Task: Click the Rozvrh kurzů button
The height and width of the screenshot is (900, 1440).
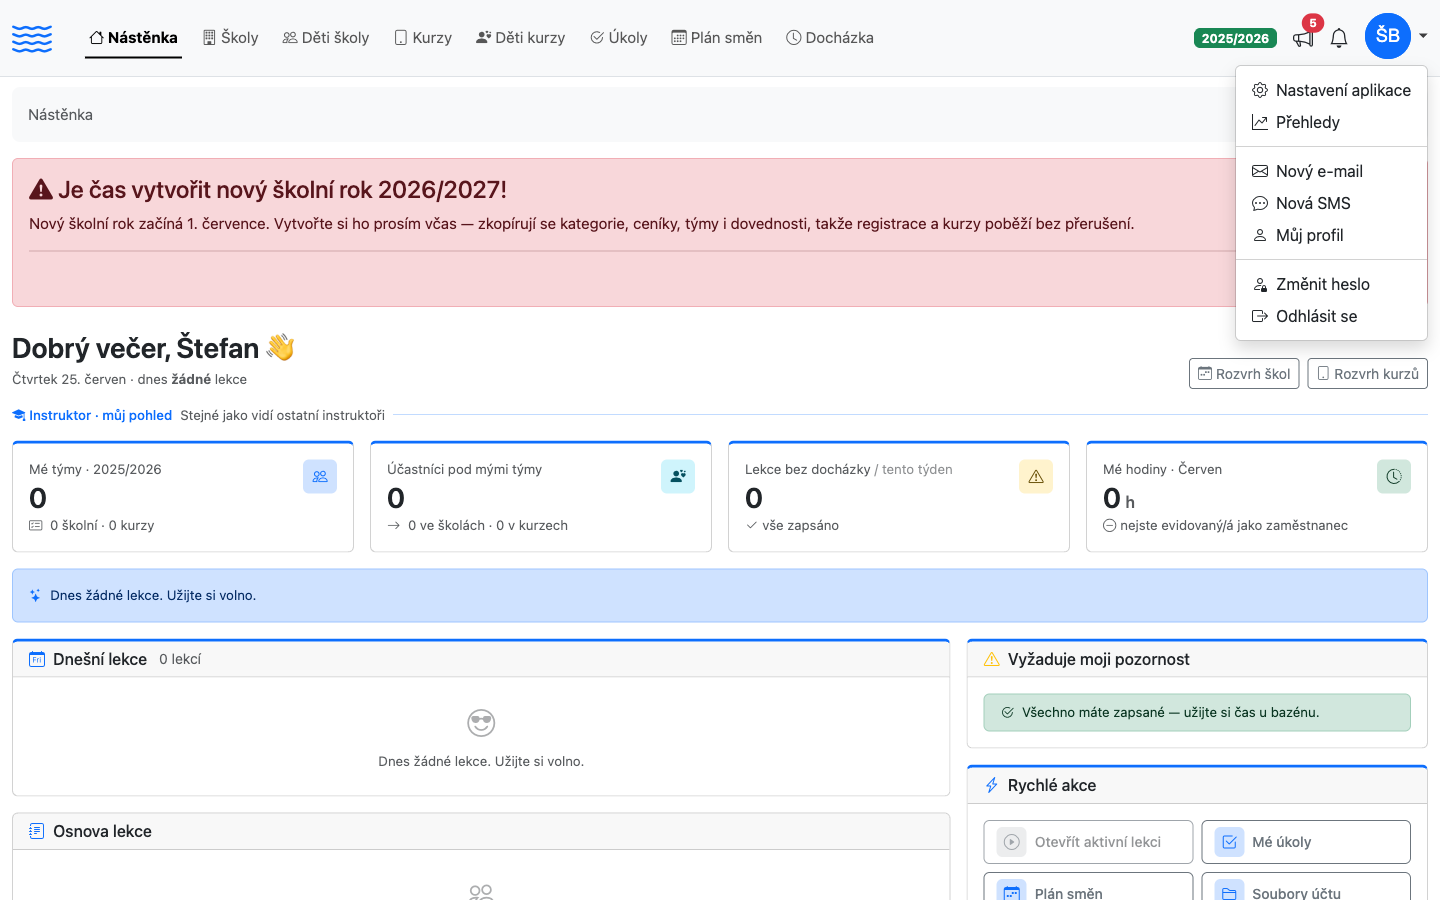Action: (1367, 373)
